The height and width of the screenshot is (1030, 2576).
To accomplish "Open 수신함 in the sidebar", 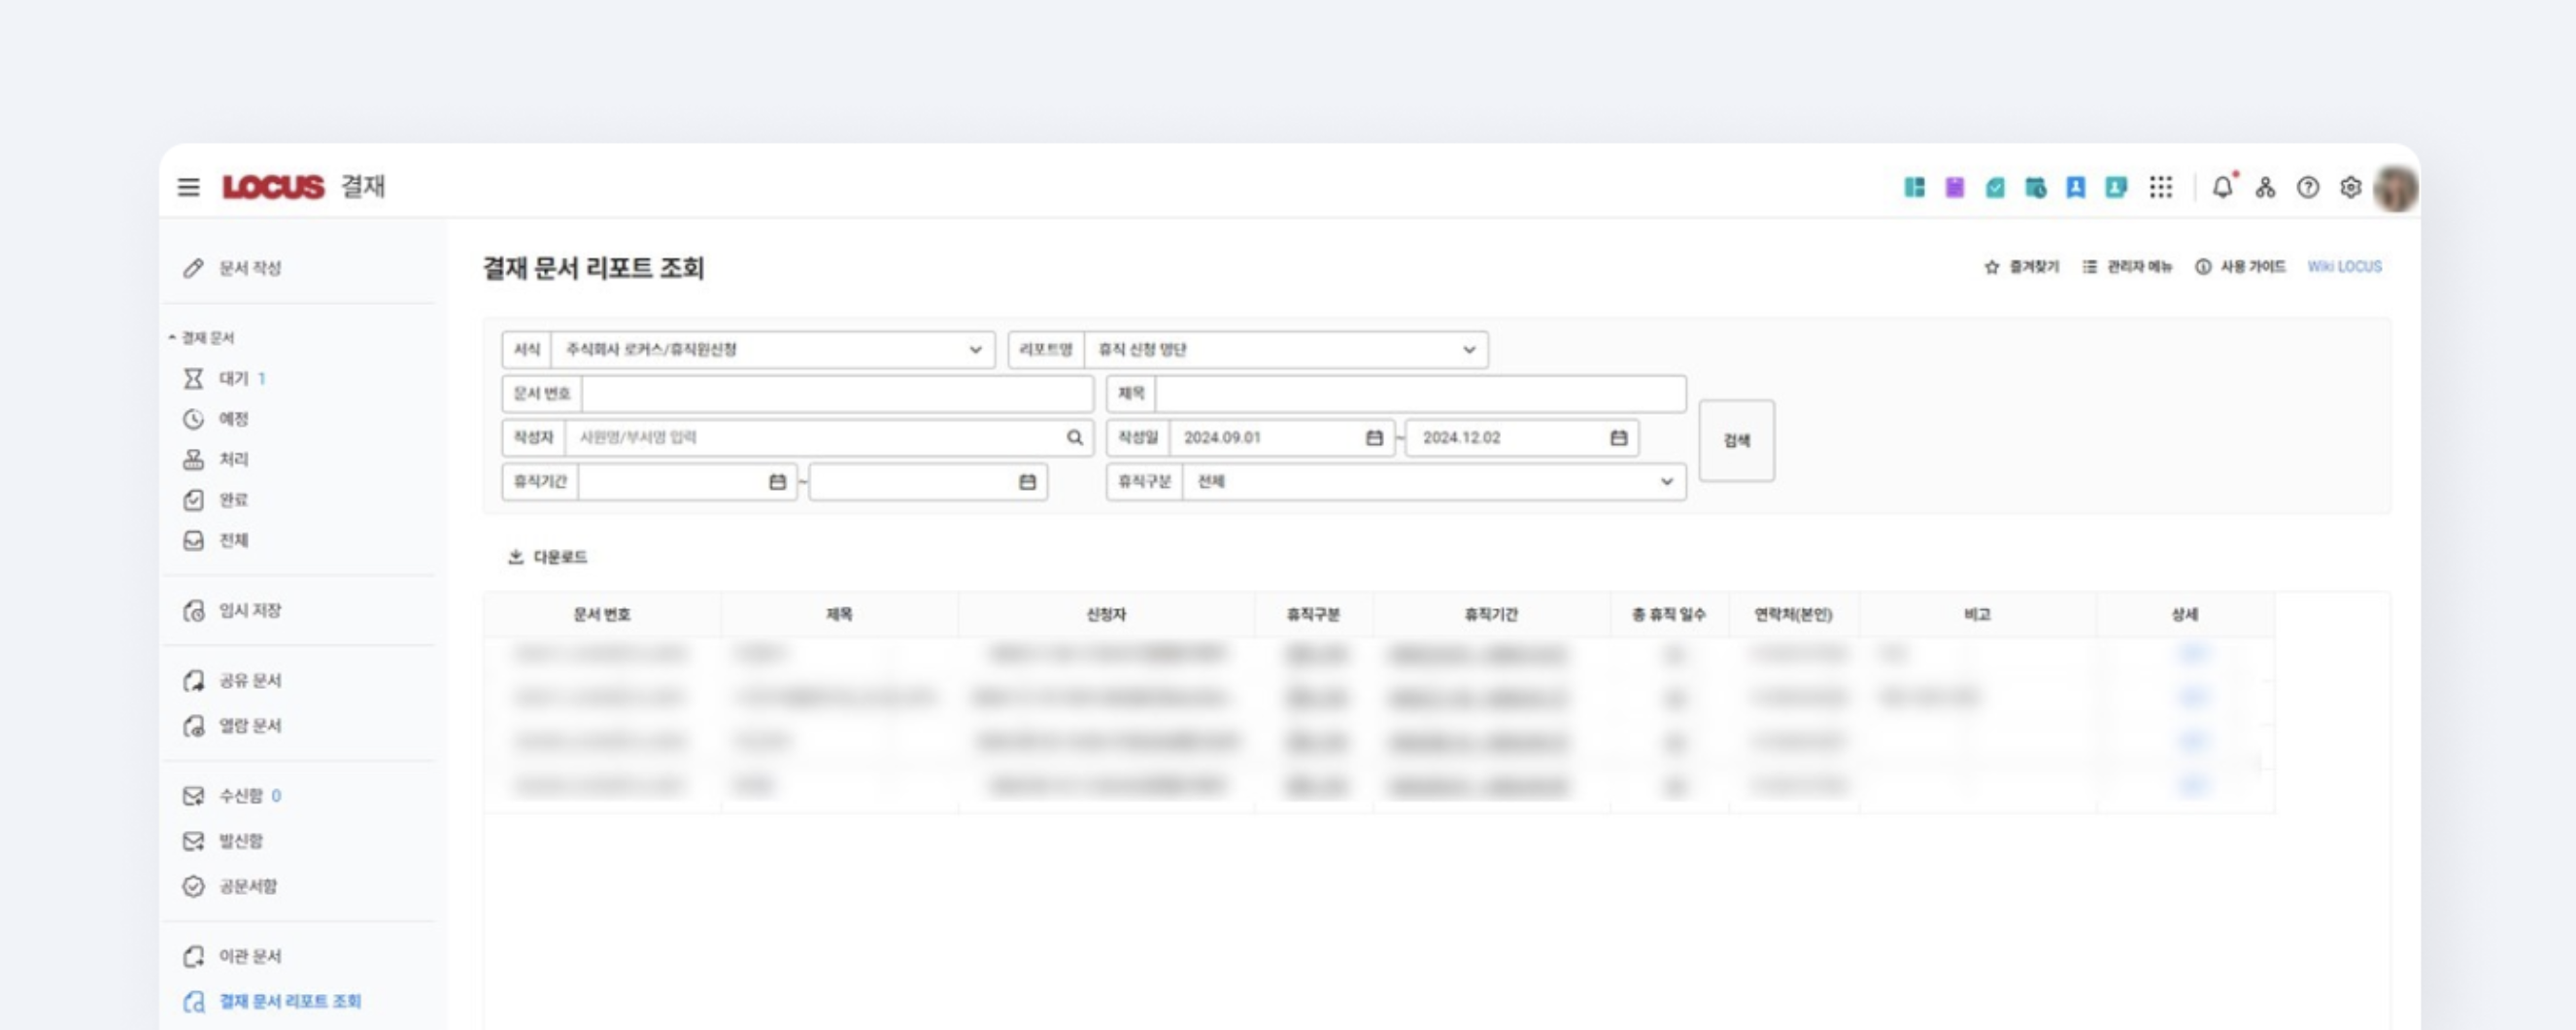I will (x=240, y=796).
